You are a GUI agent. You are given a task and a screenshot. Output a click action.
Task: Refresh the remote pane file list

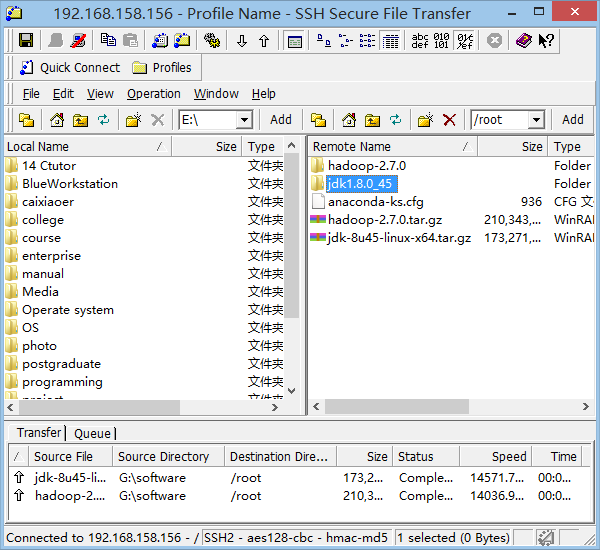click(396, 120)
